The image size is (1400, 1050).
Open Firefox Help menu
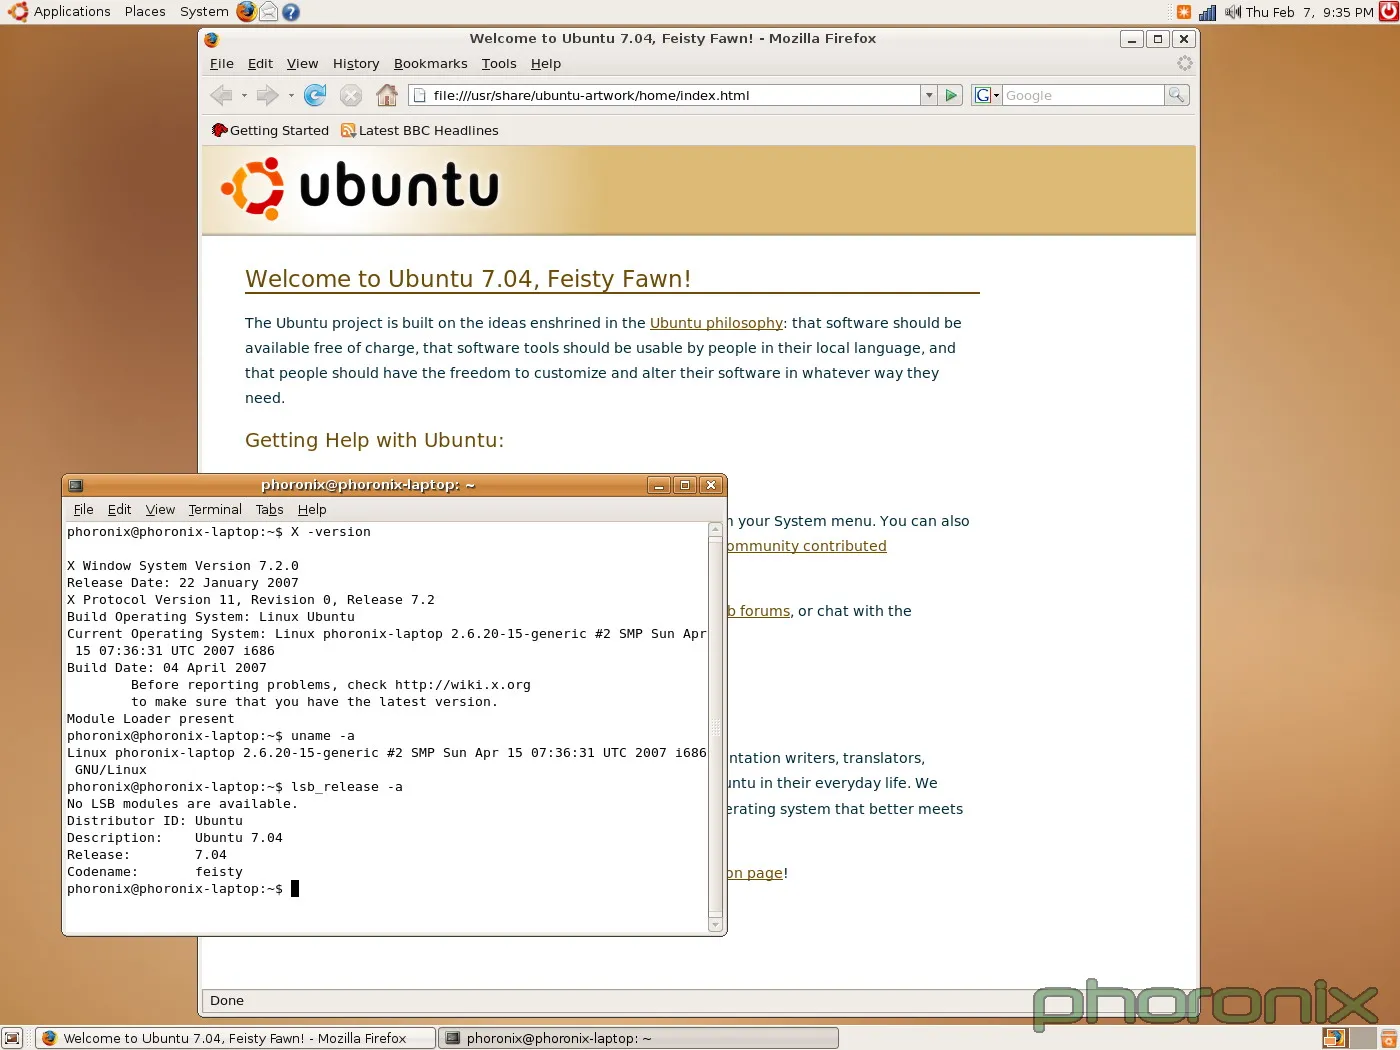[546, 63]
